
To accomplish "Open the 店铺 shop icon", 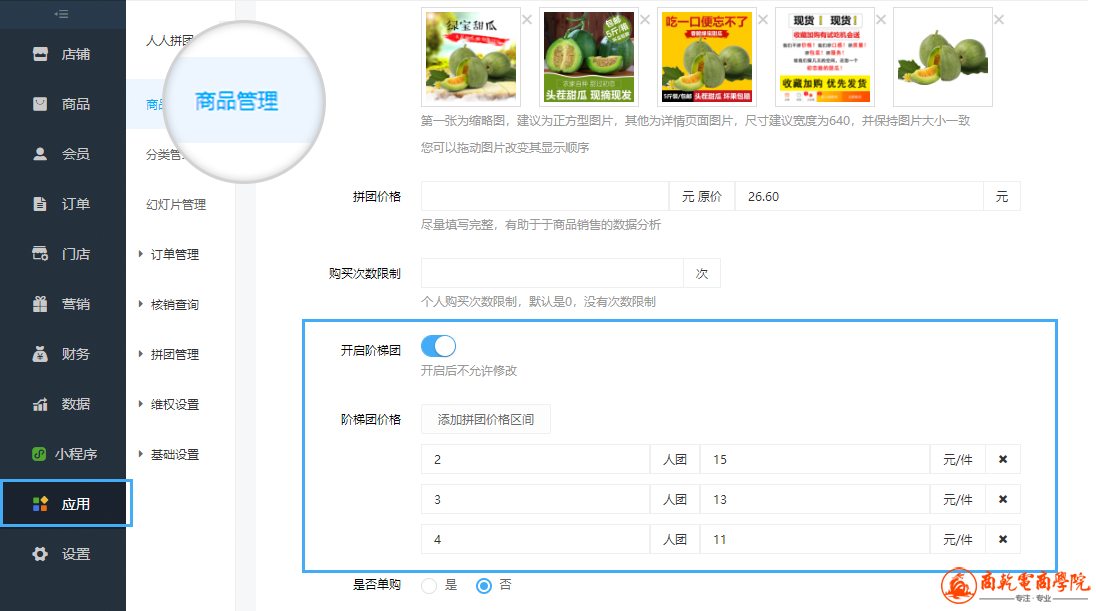I will (x=41, y=54).
